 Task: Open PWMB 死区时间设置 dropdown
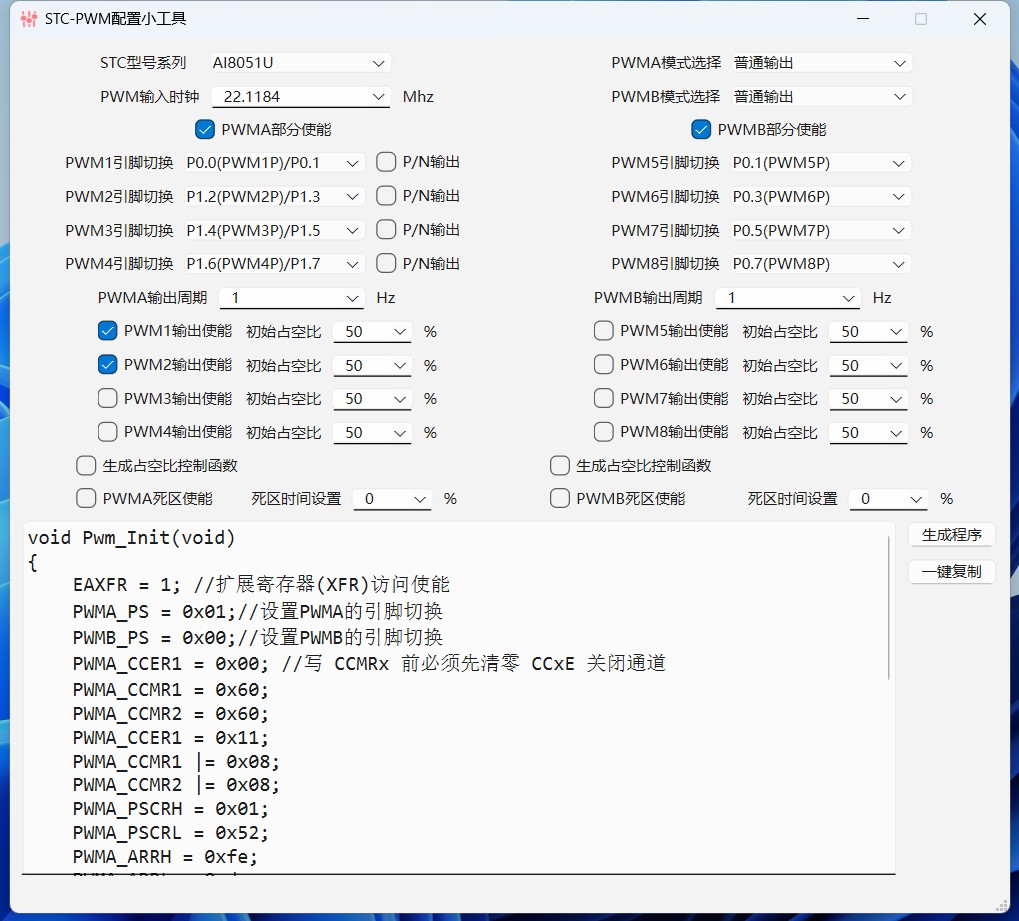tap(888, 499)
